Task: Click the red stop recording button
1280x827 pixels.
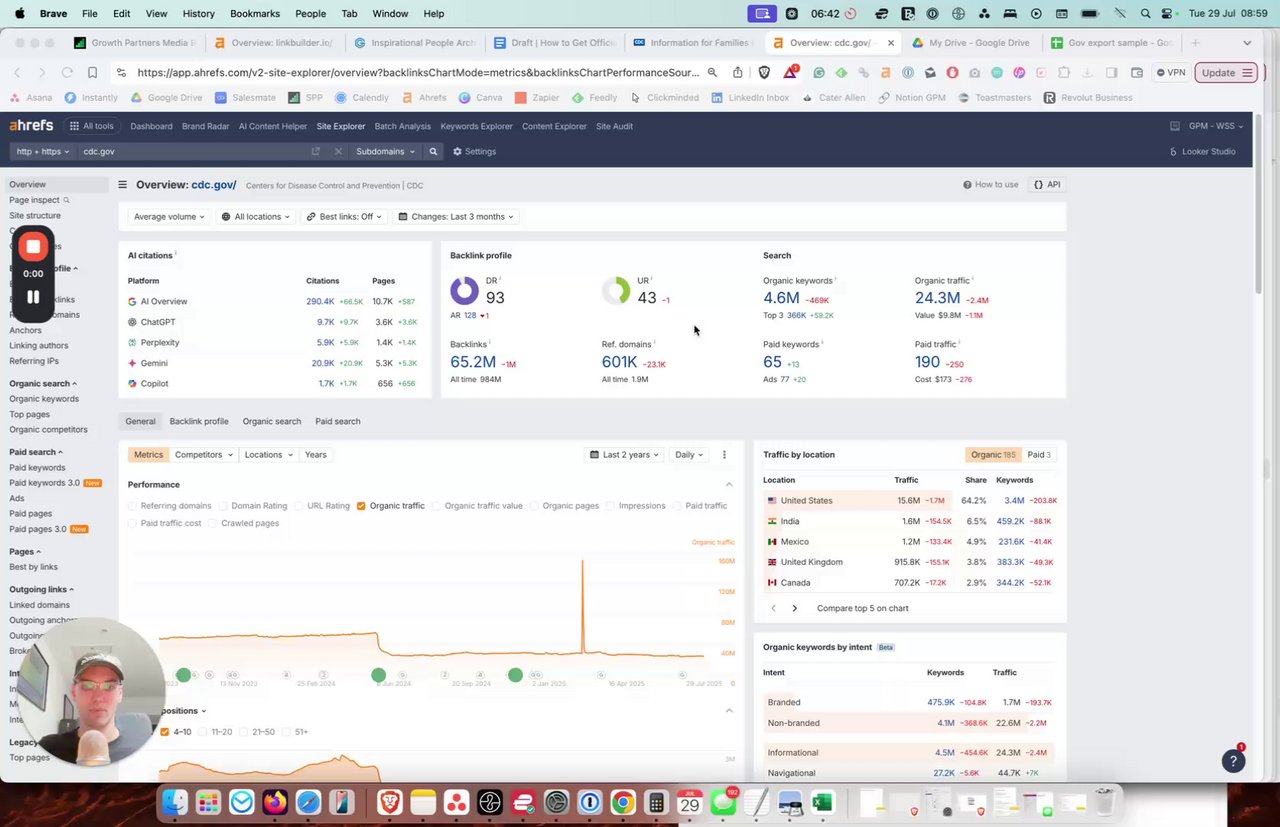Action: pos(33,246)
